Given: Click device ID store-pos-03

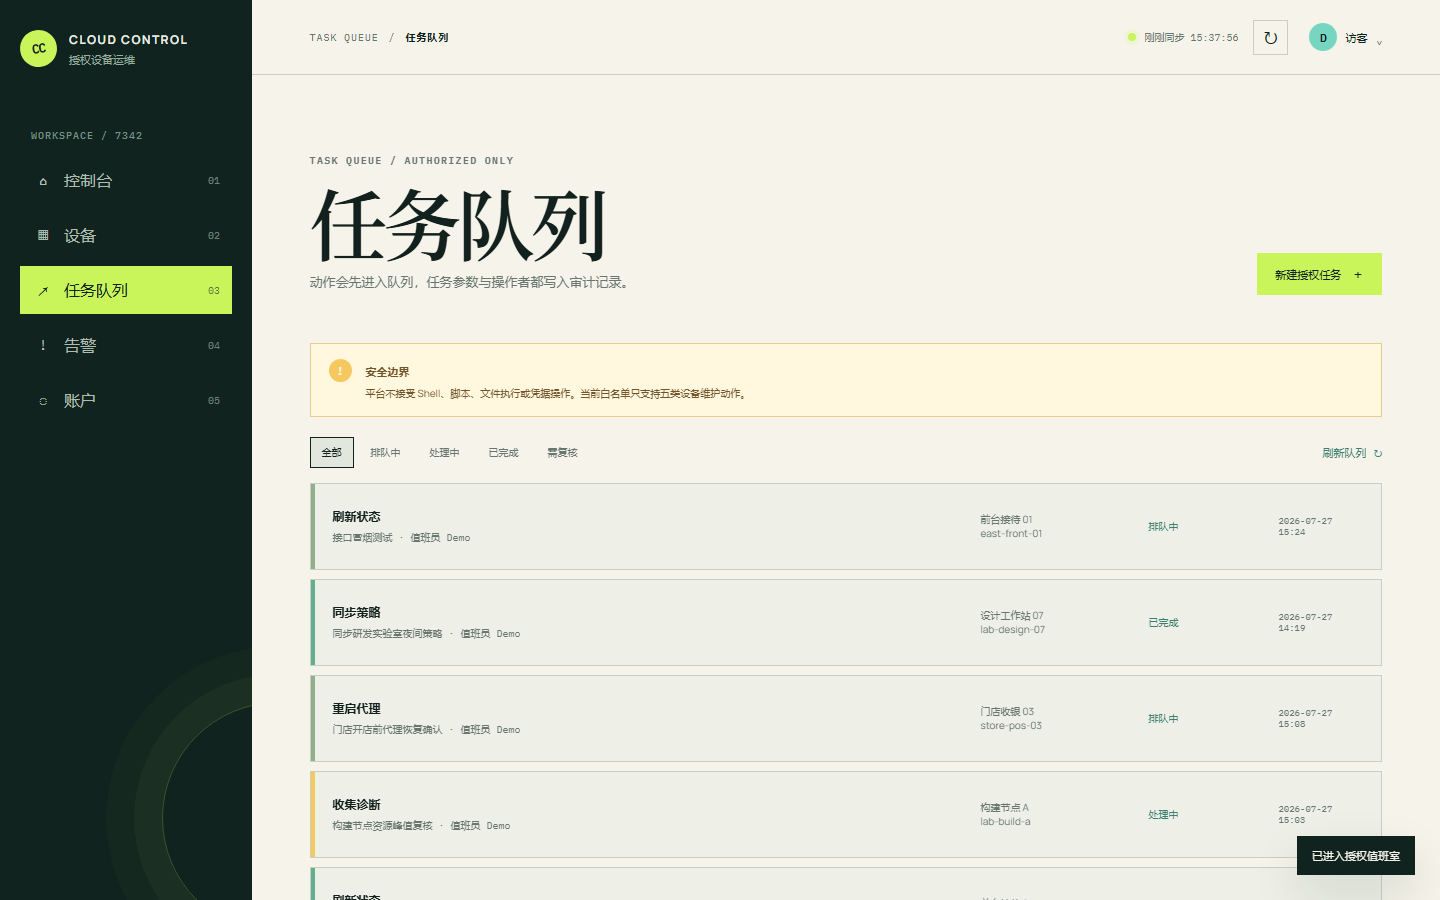Looking at the screenshot, I should (x=1011, y=726).
